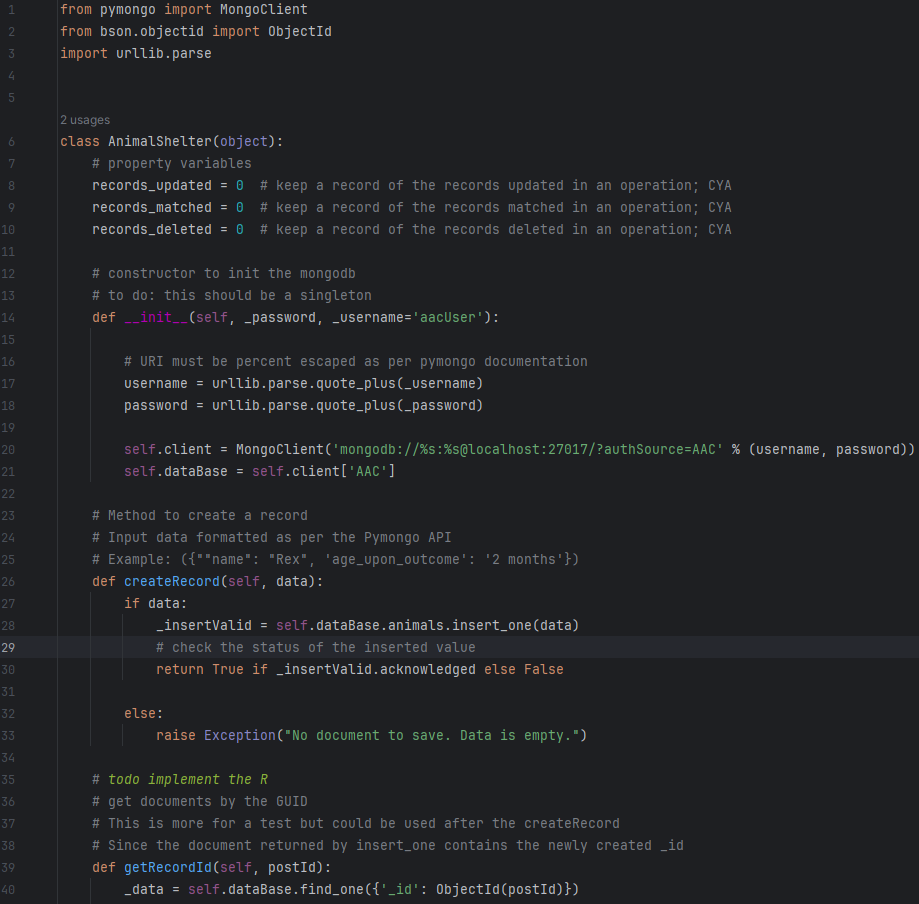
Task: Click the _insertValid assignment with insert_one(data)
Action: tap(367, 626)
